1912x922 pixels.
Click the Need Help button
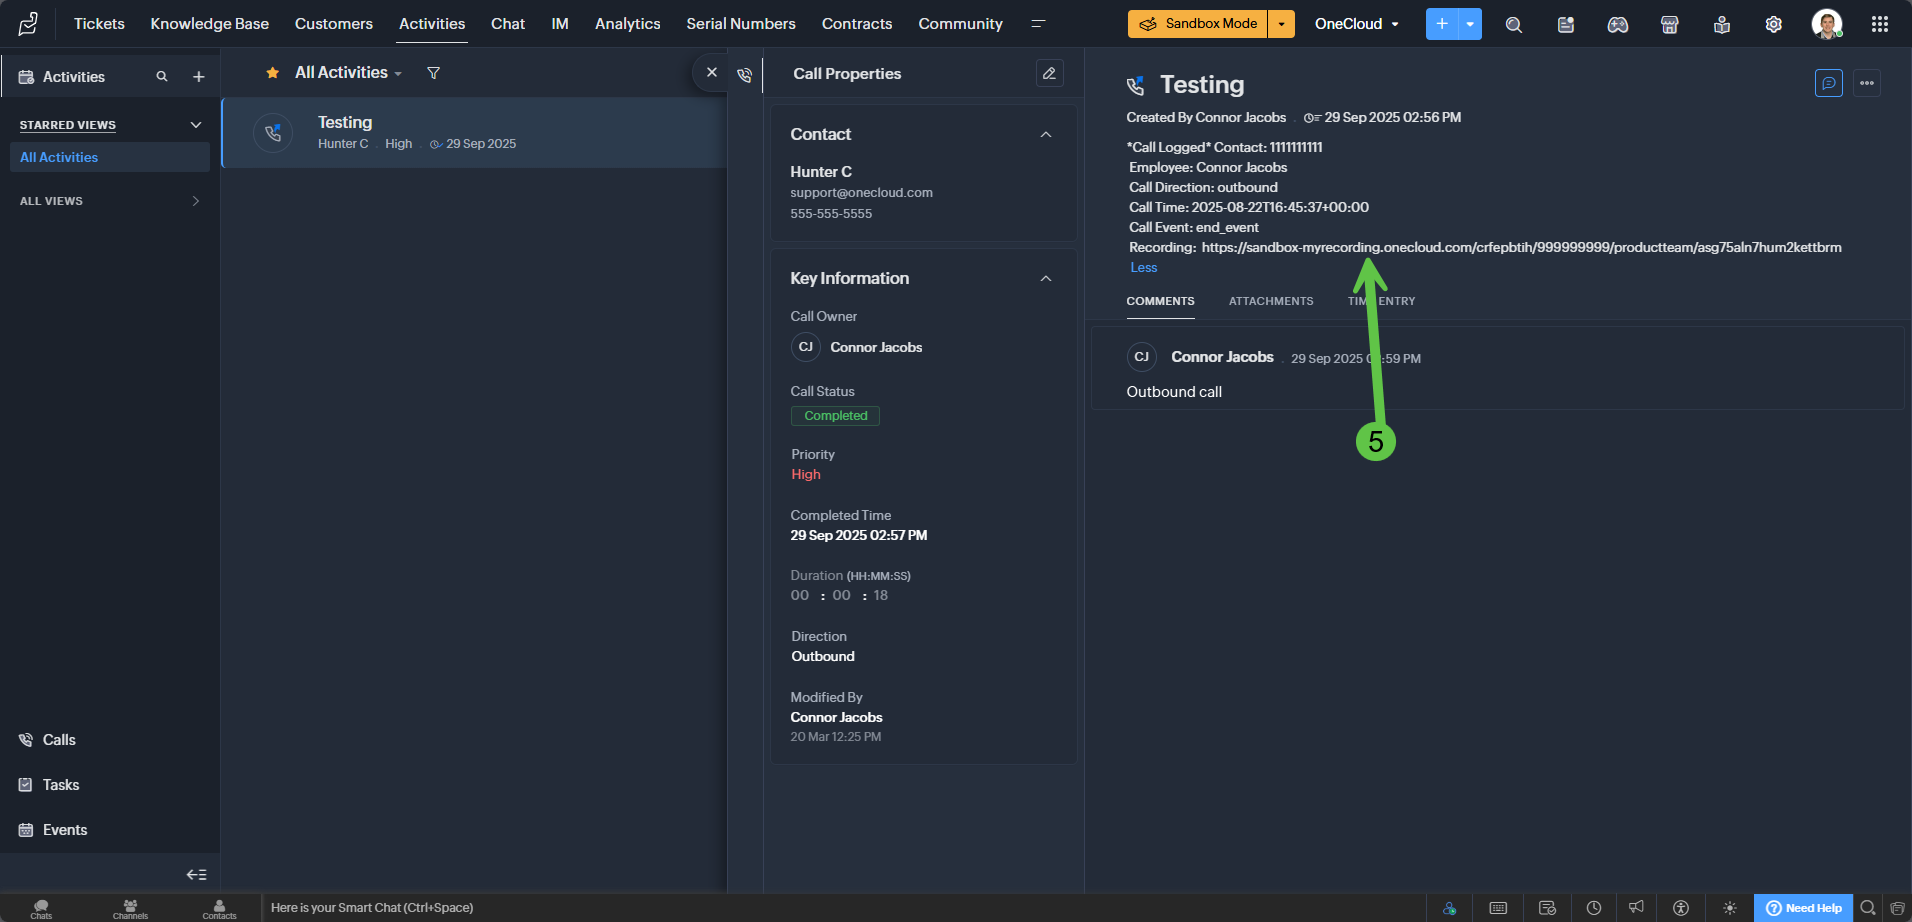1803,908
